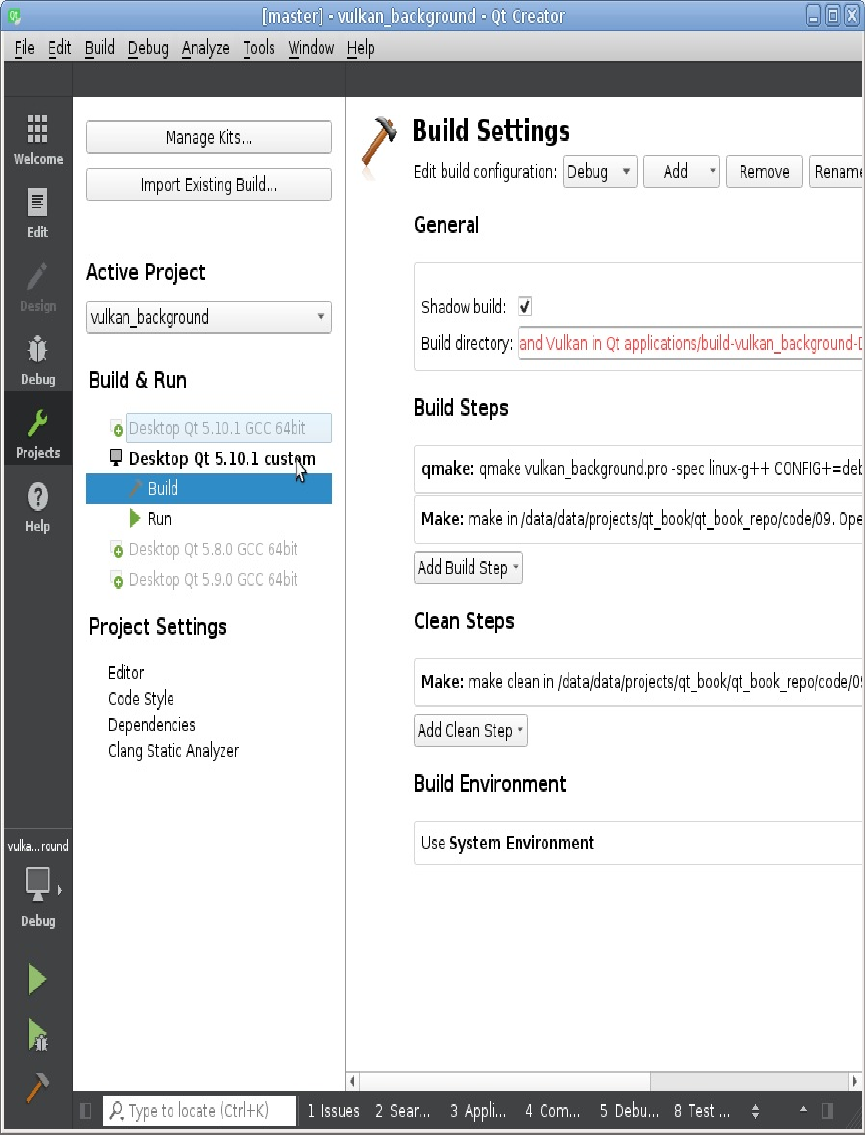This screenshot has height=1135, width=865.
Task: Switch to Edit mode
Action: [x=38, y=214]
